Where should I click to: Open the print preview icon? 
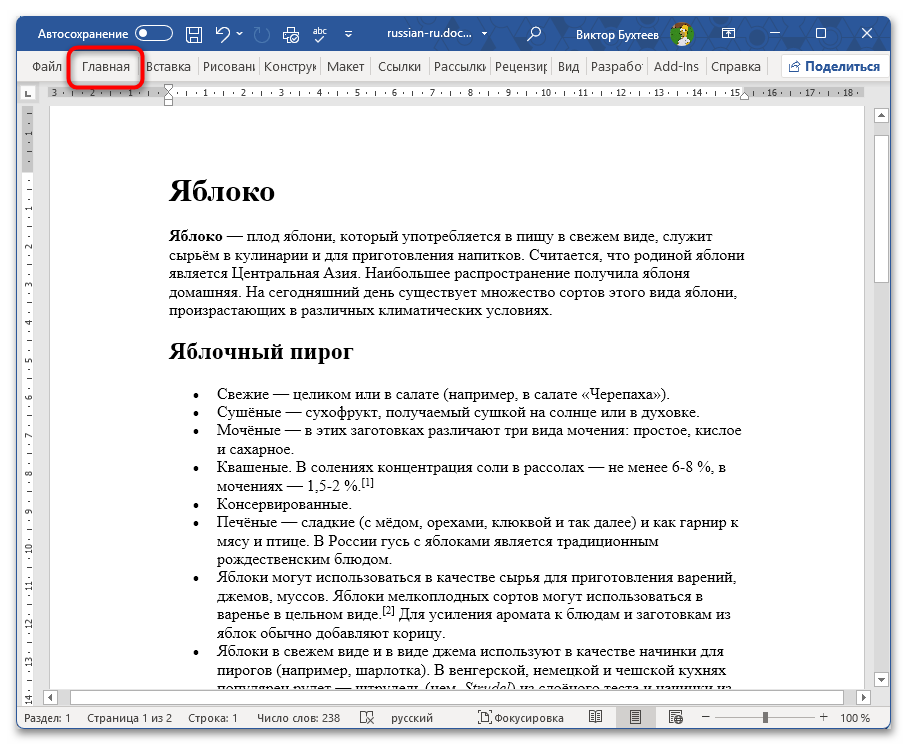point(290,35)
